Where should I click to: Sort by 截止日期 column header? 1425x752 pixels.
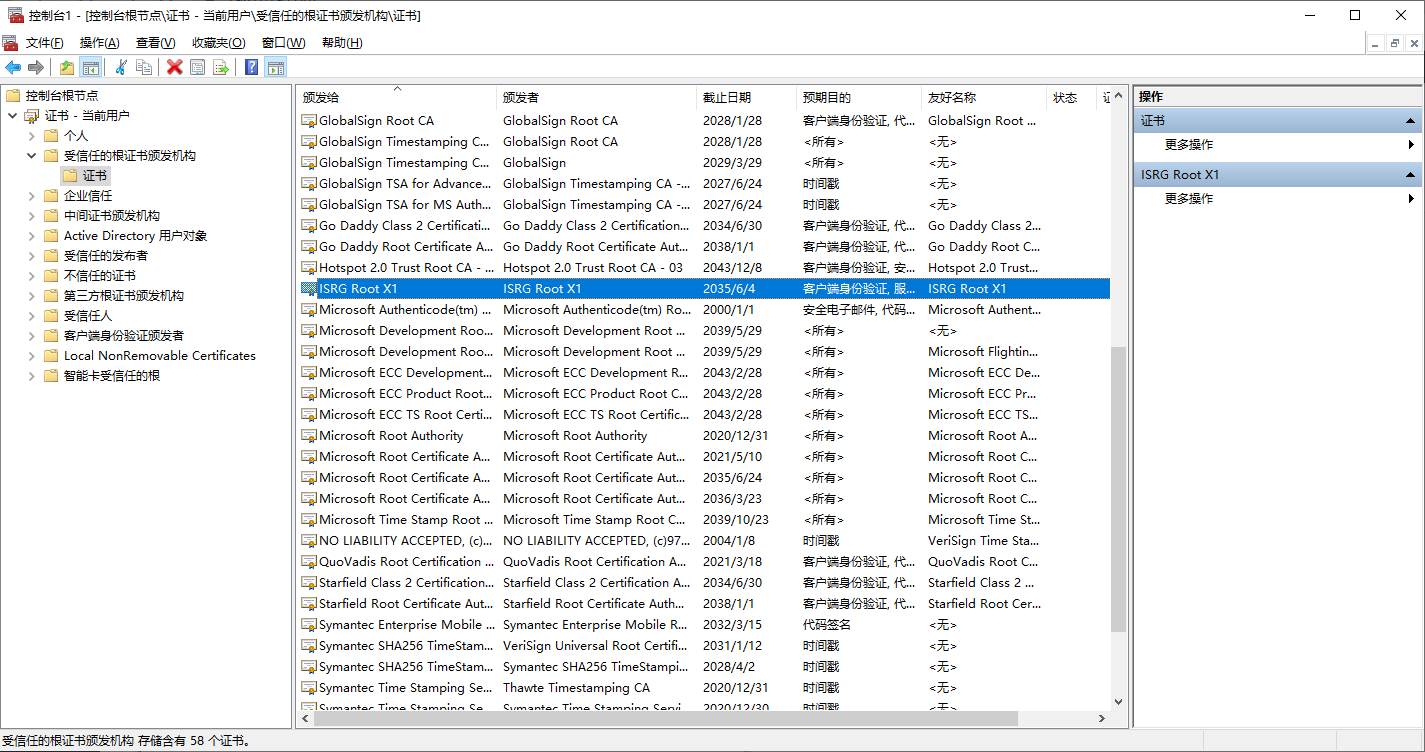(746, 97)
